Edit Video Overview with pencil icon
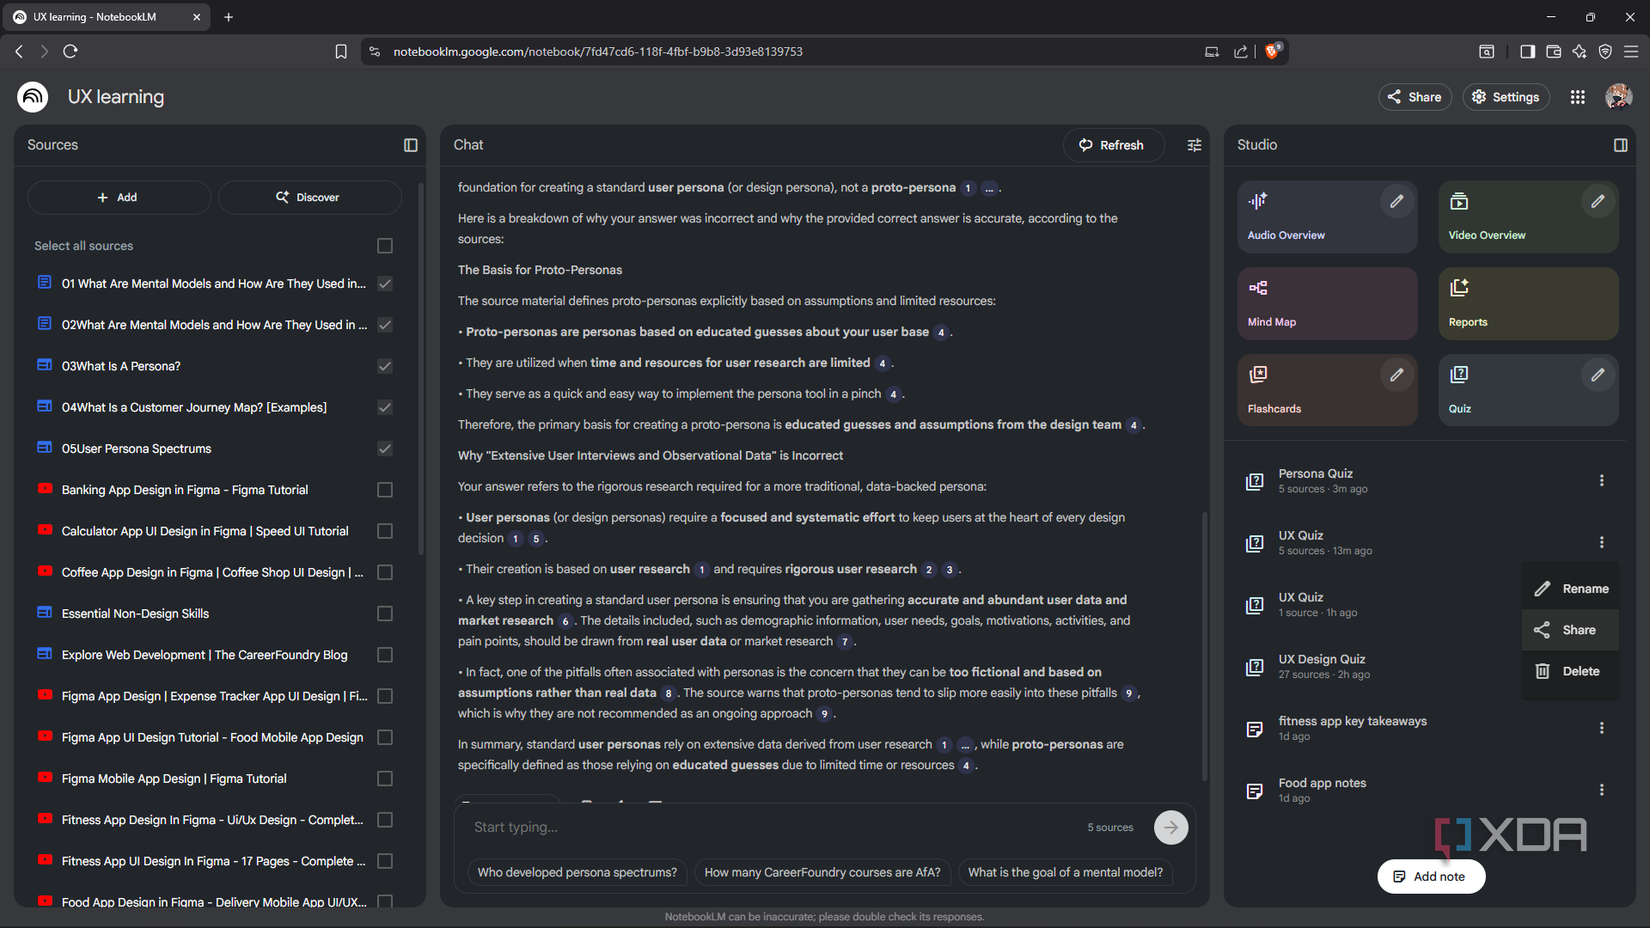 pos(1597,201)
